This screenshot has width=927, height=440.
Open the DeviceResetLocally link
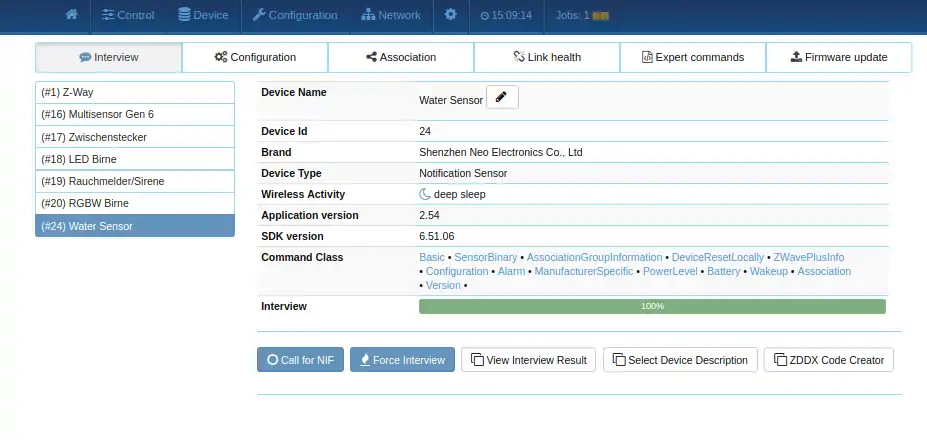pos(718,257)
